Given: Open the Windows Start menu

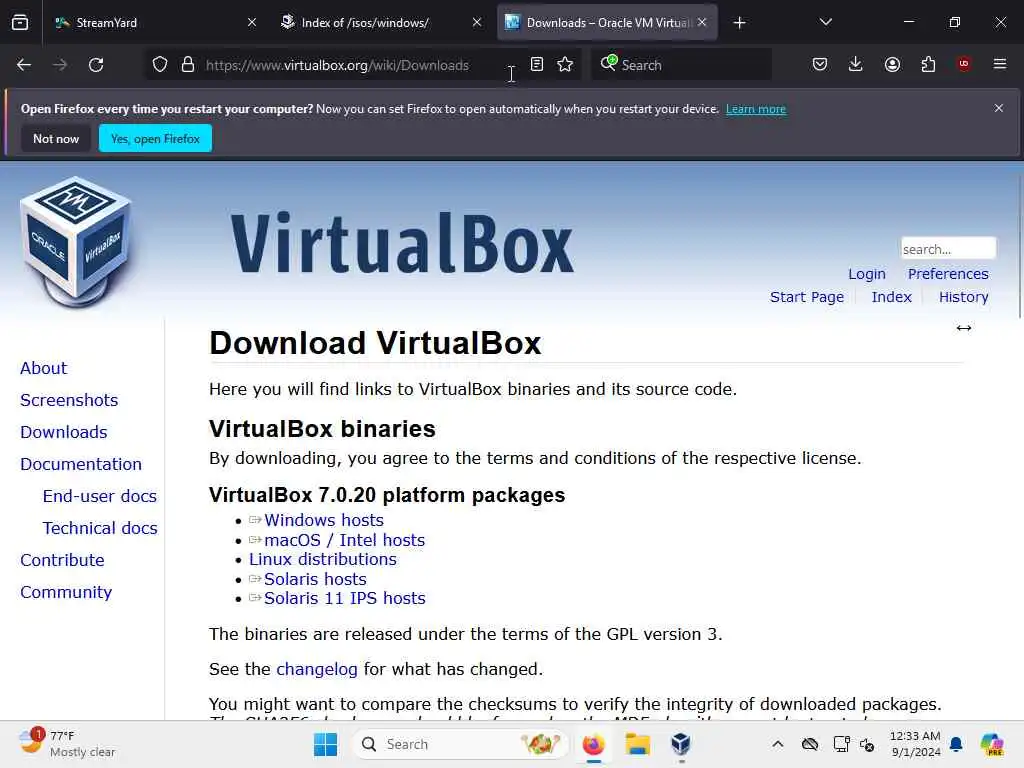Looking at the screenshot, I should pyautogui.click(x=325, y=744).
